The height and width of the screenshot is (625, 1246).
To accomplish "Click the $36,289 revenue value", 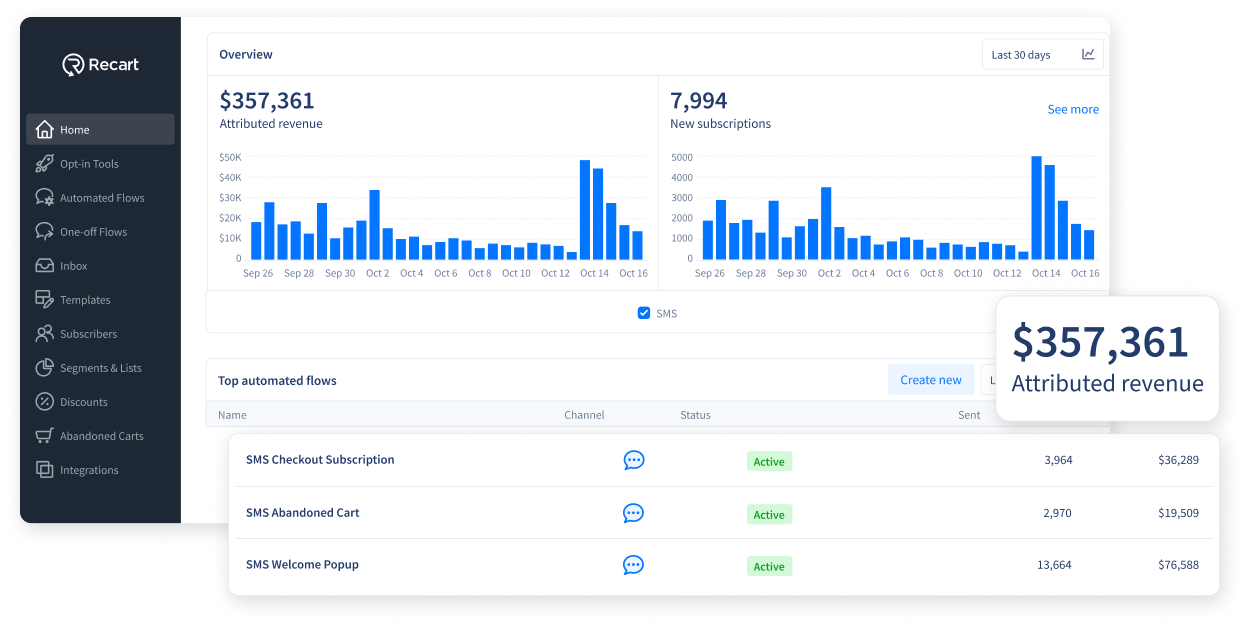I will pyautogui.click(x=1178, y=460).
